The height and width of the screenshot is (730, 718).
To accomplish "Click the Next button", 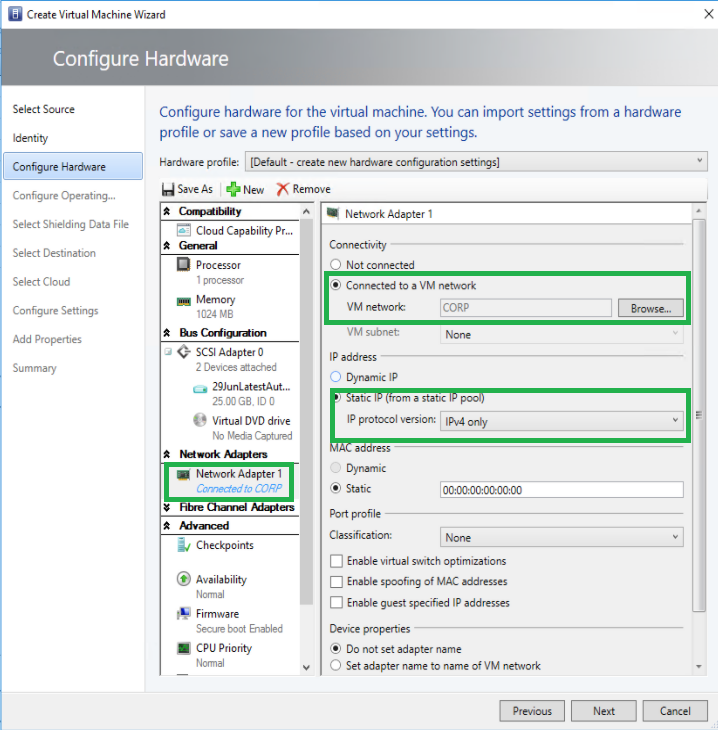I will 603,710.
